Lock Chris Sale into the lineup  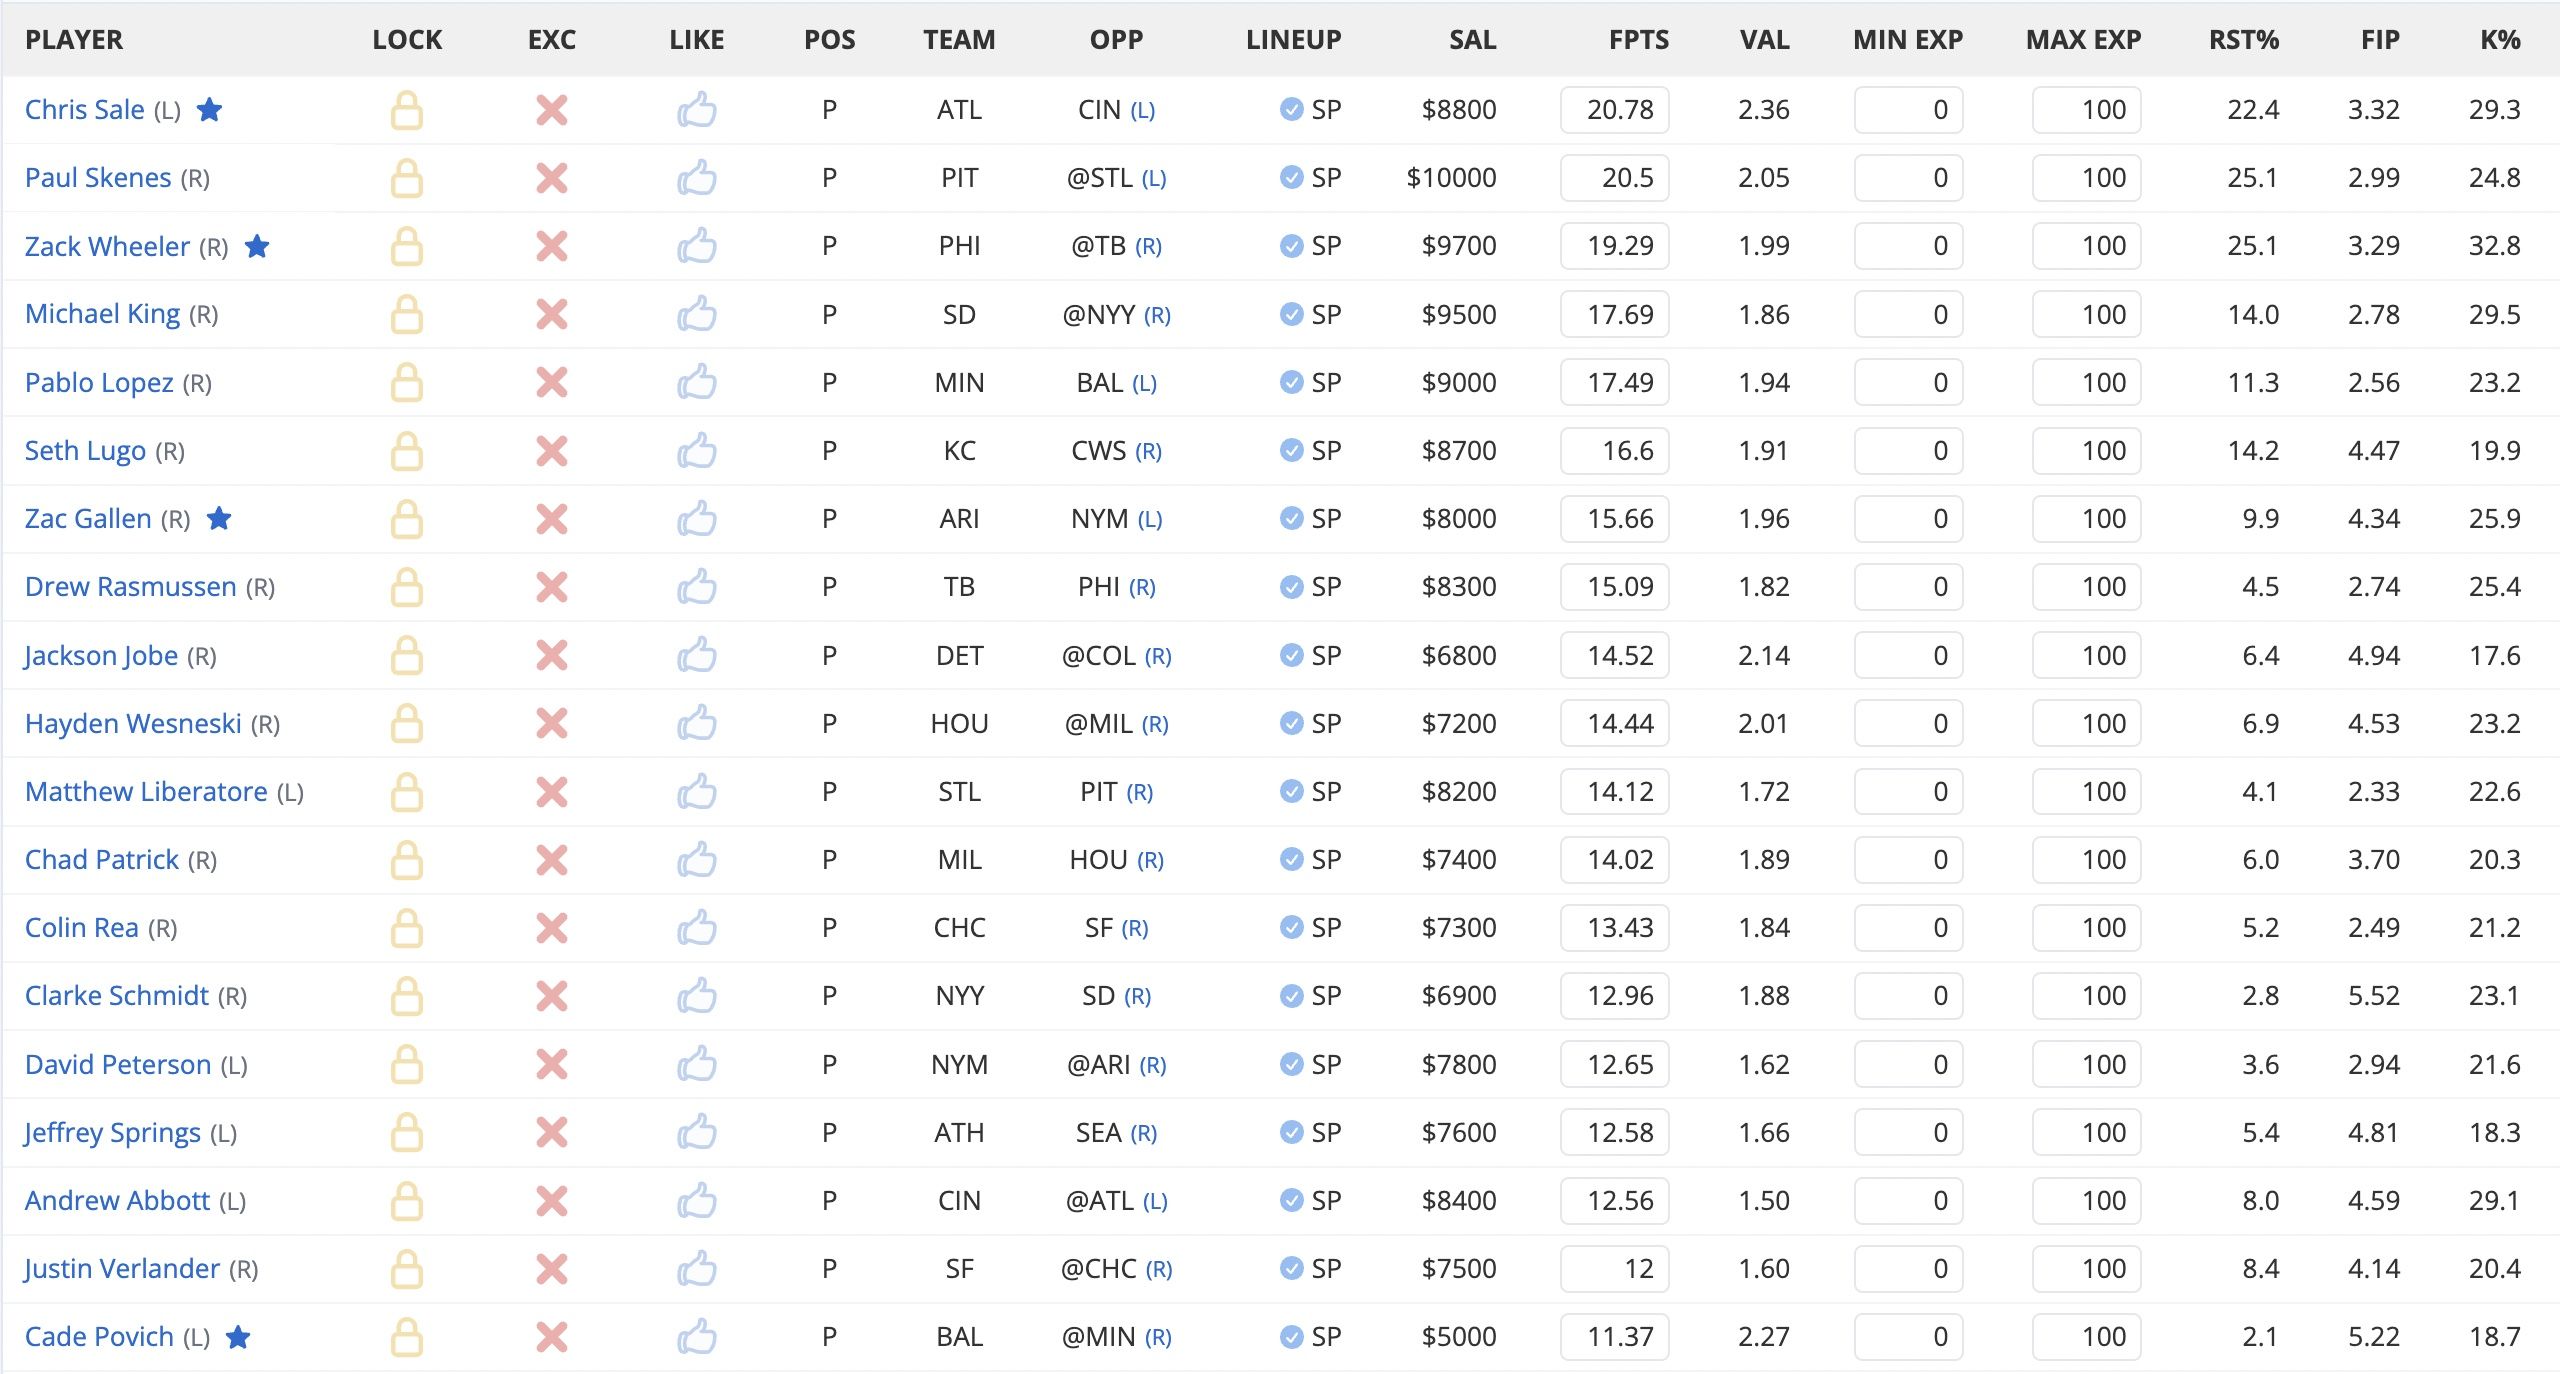(x=407, y=110)
